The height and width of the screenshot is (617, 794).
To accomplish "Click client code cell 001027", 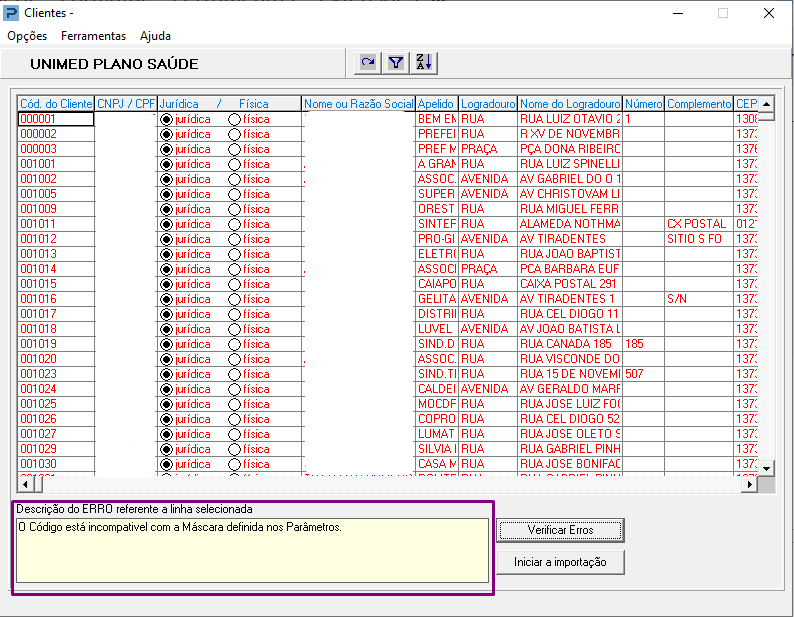I will 56,434.
